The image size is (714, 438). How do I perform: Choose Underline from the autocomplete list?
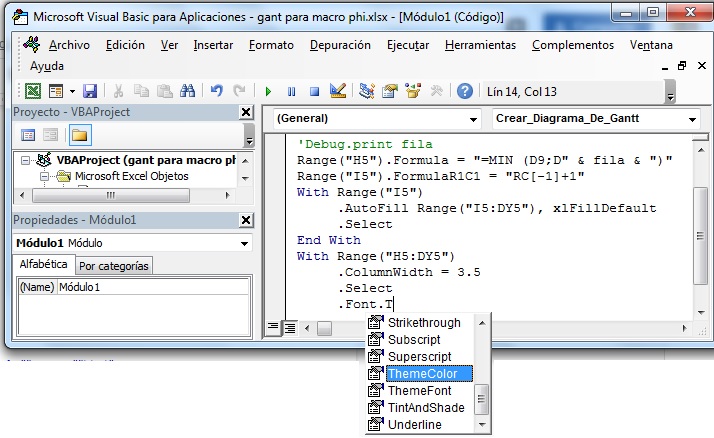(419, 424)
